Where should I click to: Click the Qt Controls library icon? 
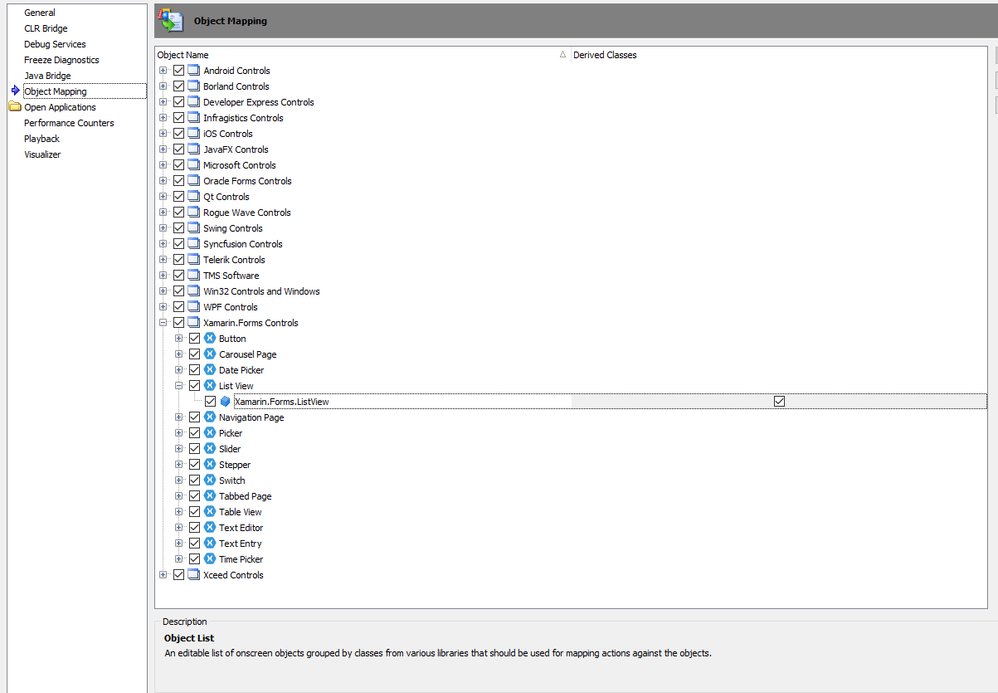[193, 197]
